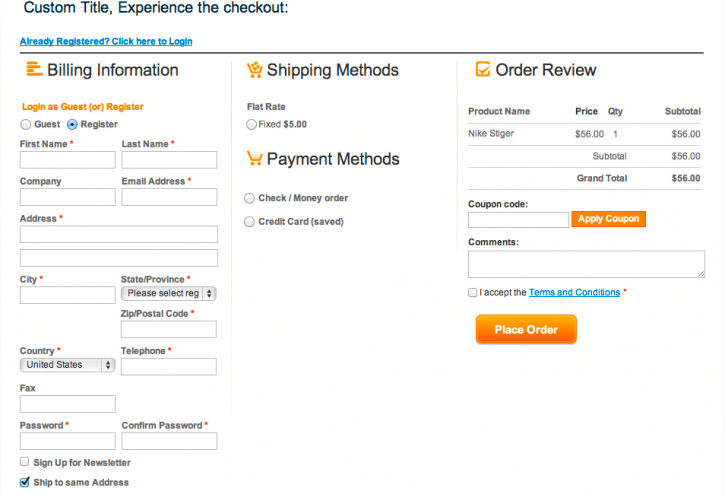Select the Guest radio option

point(26,125)
